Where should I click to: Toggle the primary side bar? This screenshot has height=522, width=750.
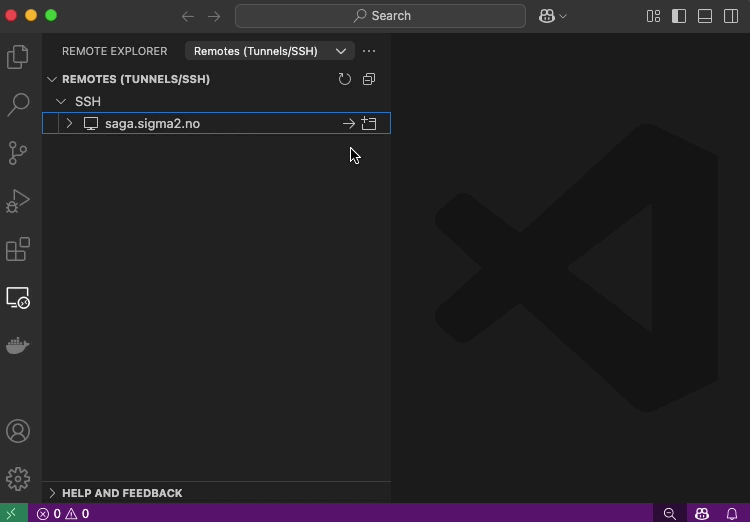tap(679, 16)
